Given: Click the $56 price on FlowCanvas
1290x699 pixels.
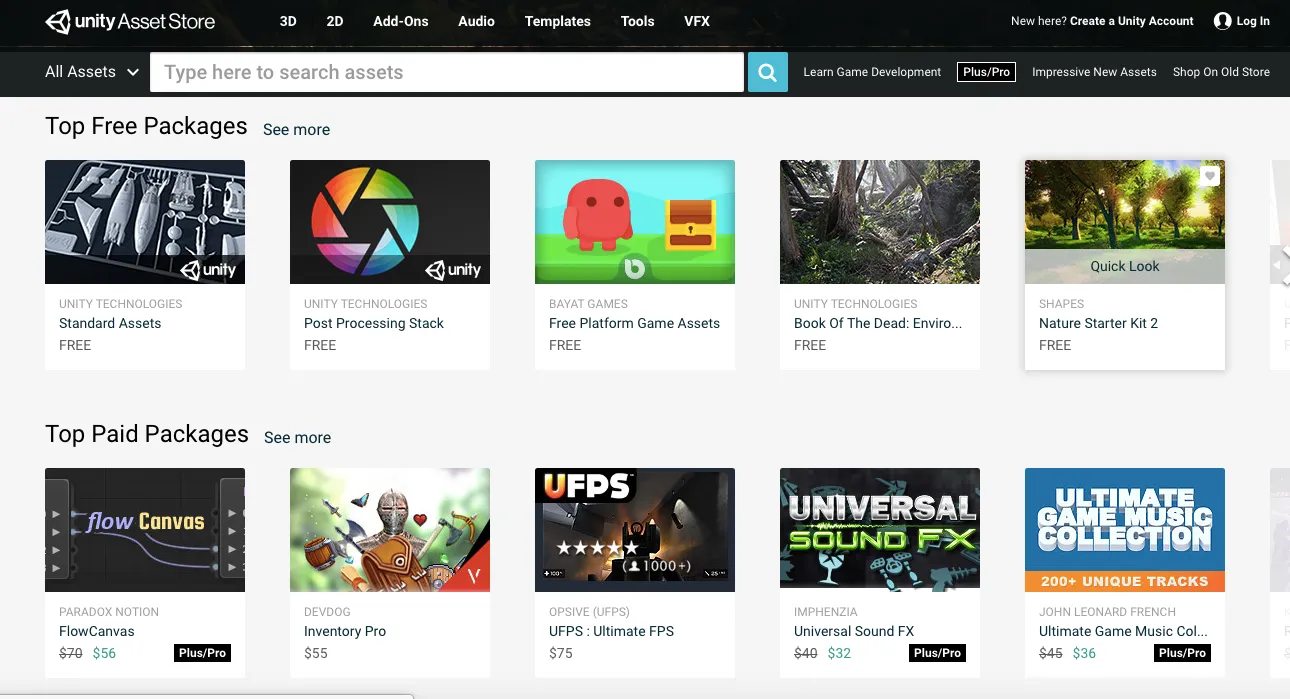Looking at the screenshot, I should point(104,653).
